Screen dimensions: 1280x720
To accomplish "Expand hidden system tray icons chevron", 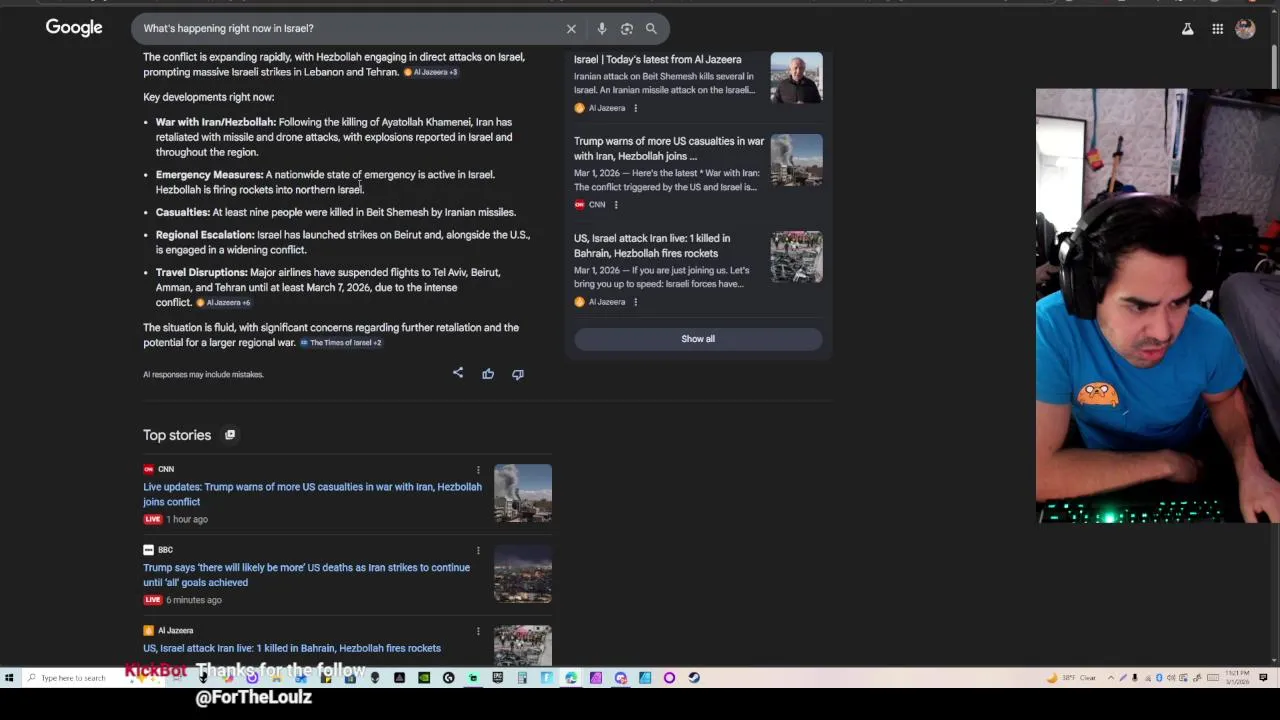I will click(x=1111, y=678).
